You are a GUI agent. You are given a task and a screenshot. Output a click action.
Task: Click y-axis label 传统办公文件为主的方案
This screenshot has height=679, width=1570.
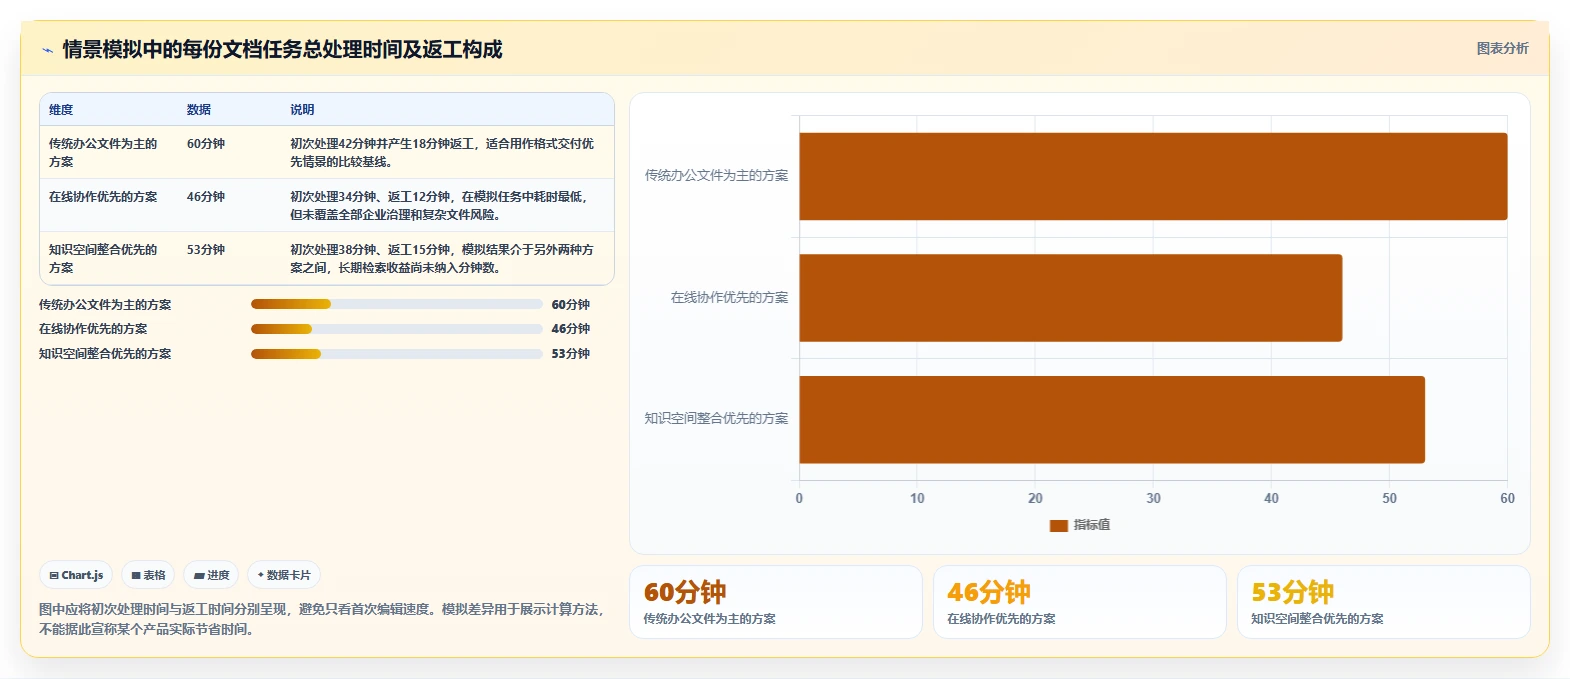(716, 176)
